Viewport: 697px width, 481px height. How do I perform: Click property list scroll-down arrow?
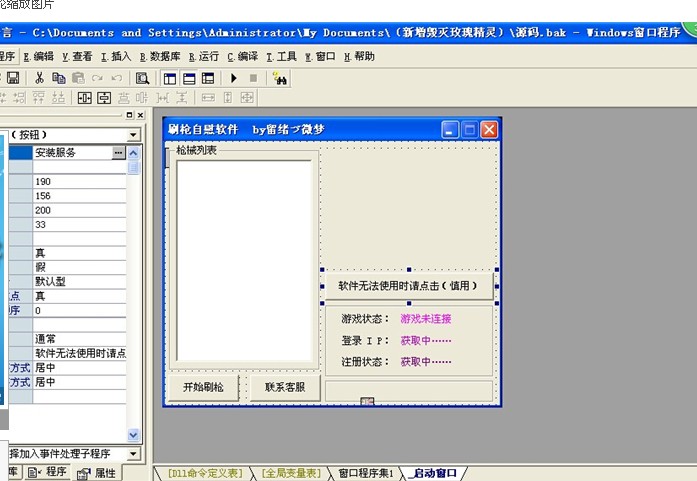click(x=133, y=434)
